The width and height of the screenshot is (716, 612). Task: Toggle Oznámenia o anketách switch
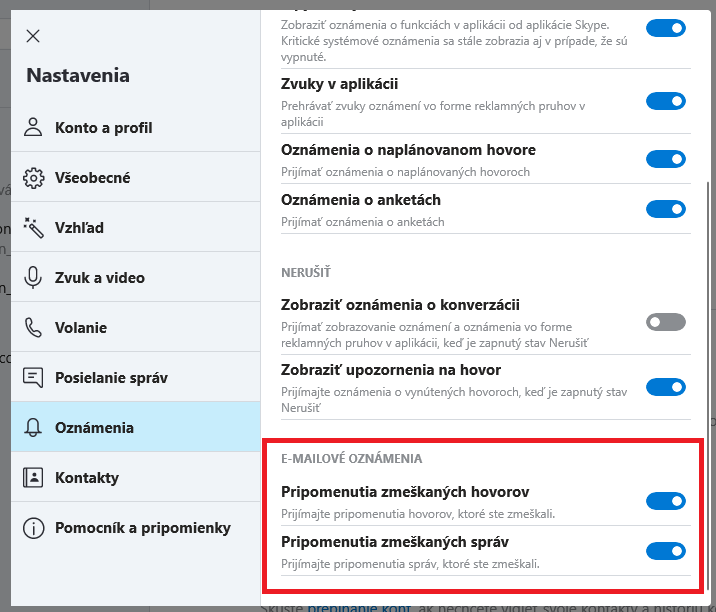click(666, 209)
